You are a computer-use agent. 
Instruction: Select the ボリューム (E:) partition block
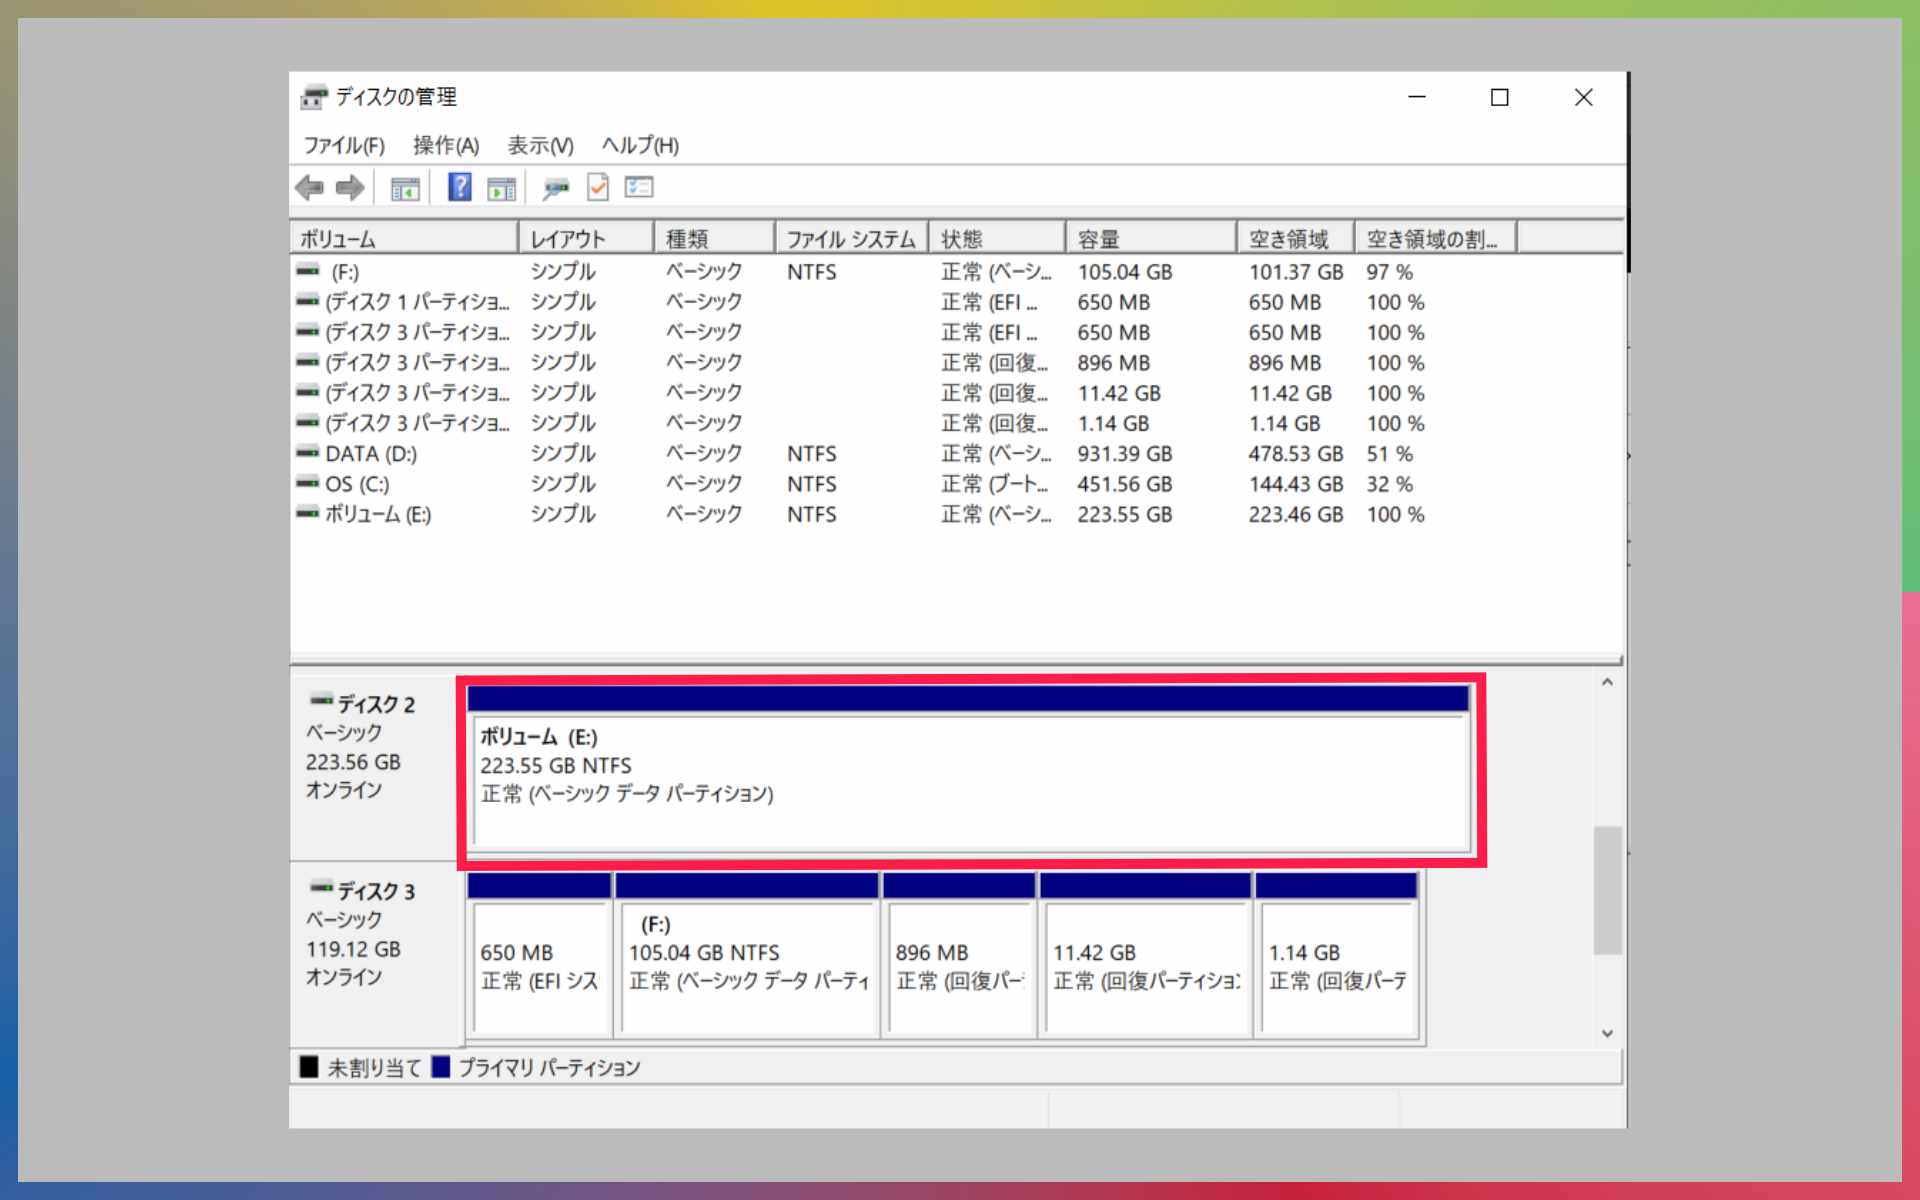point(968,780)
